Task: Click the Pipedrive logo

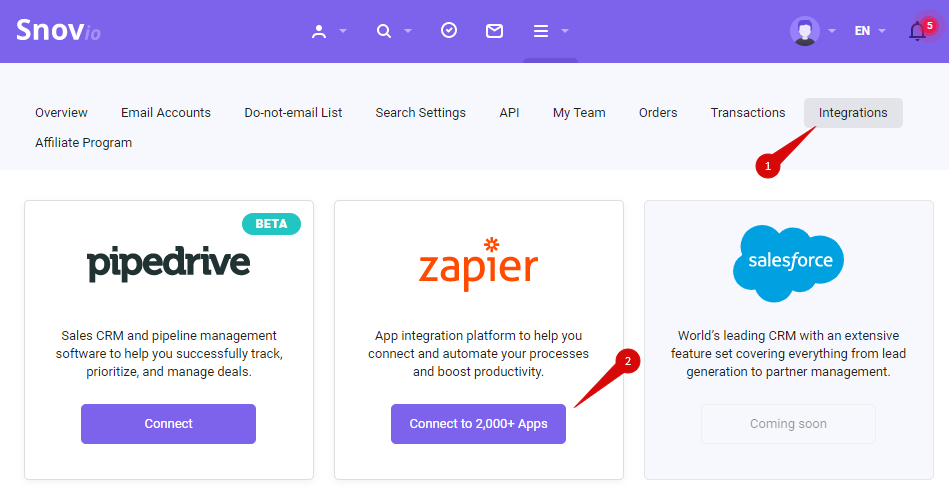Action: click(168, 263)
